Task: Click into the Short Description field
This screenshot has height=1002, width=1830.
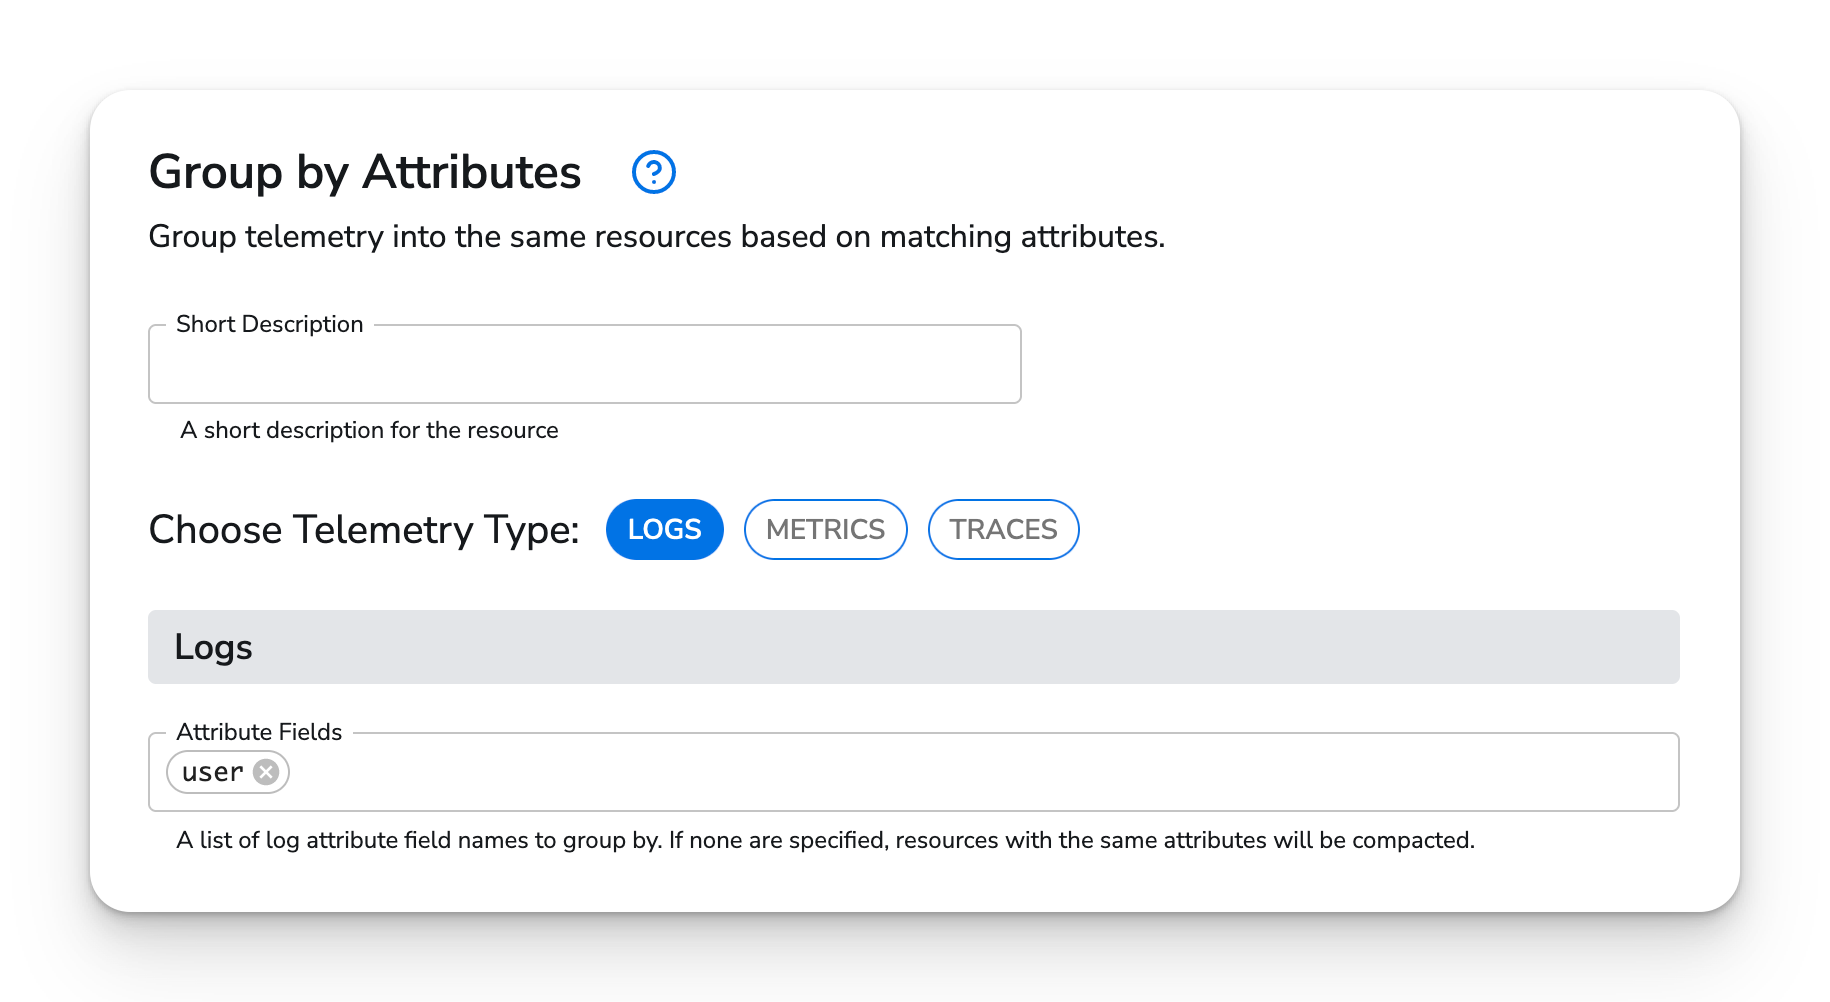Action: [584, 365]
